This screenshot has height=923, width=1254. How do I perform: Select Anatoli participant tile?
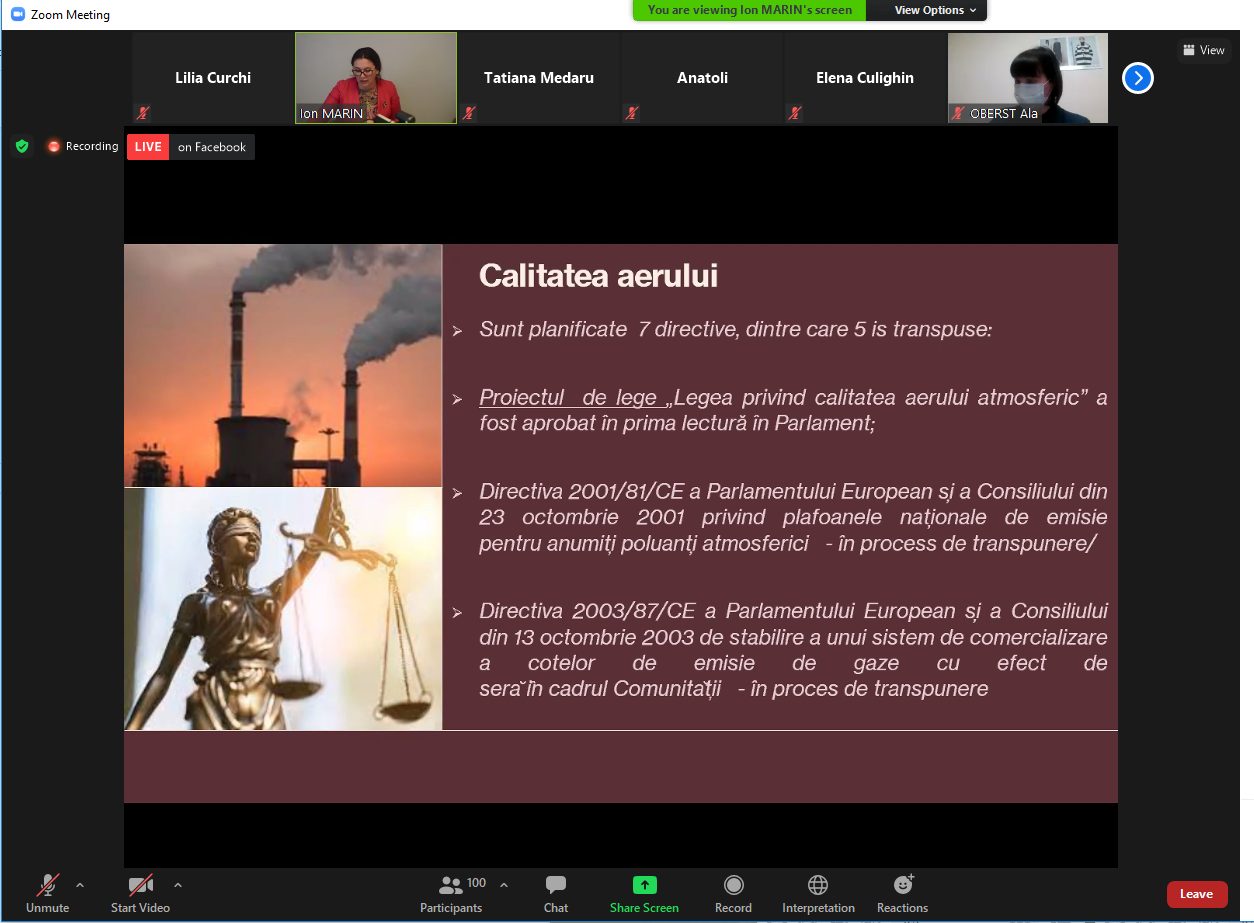702,78
